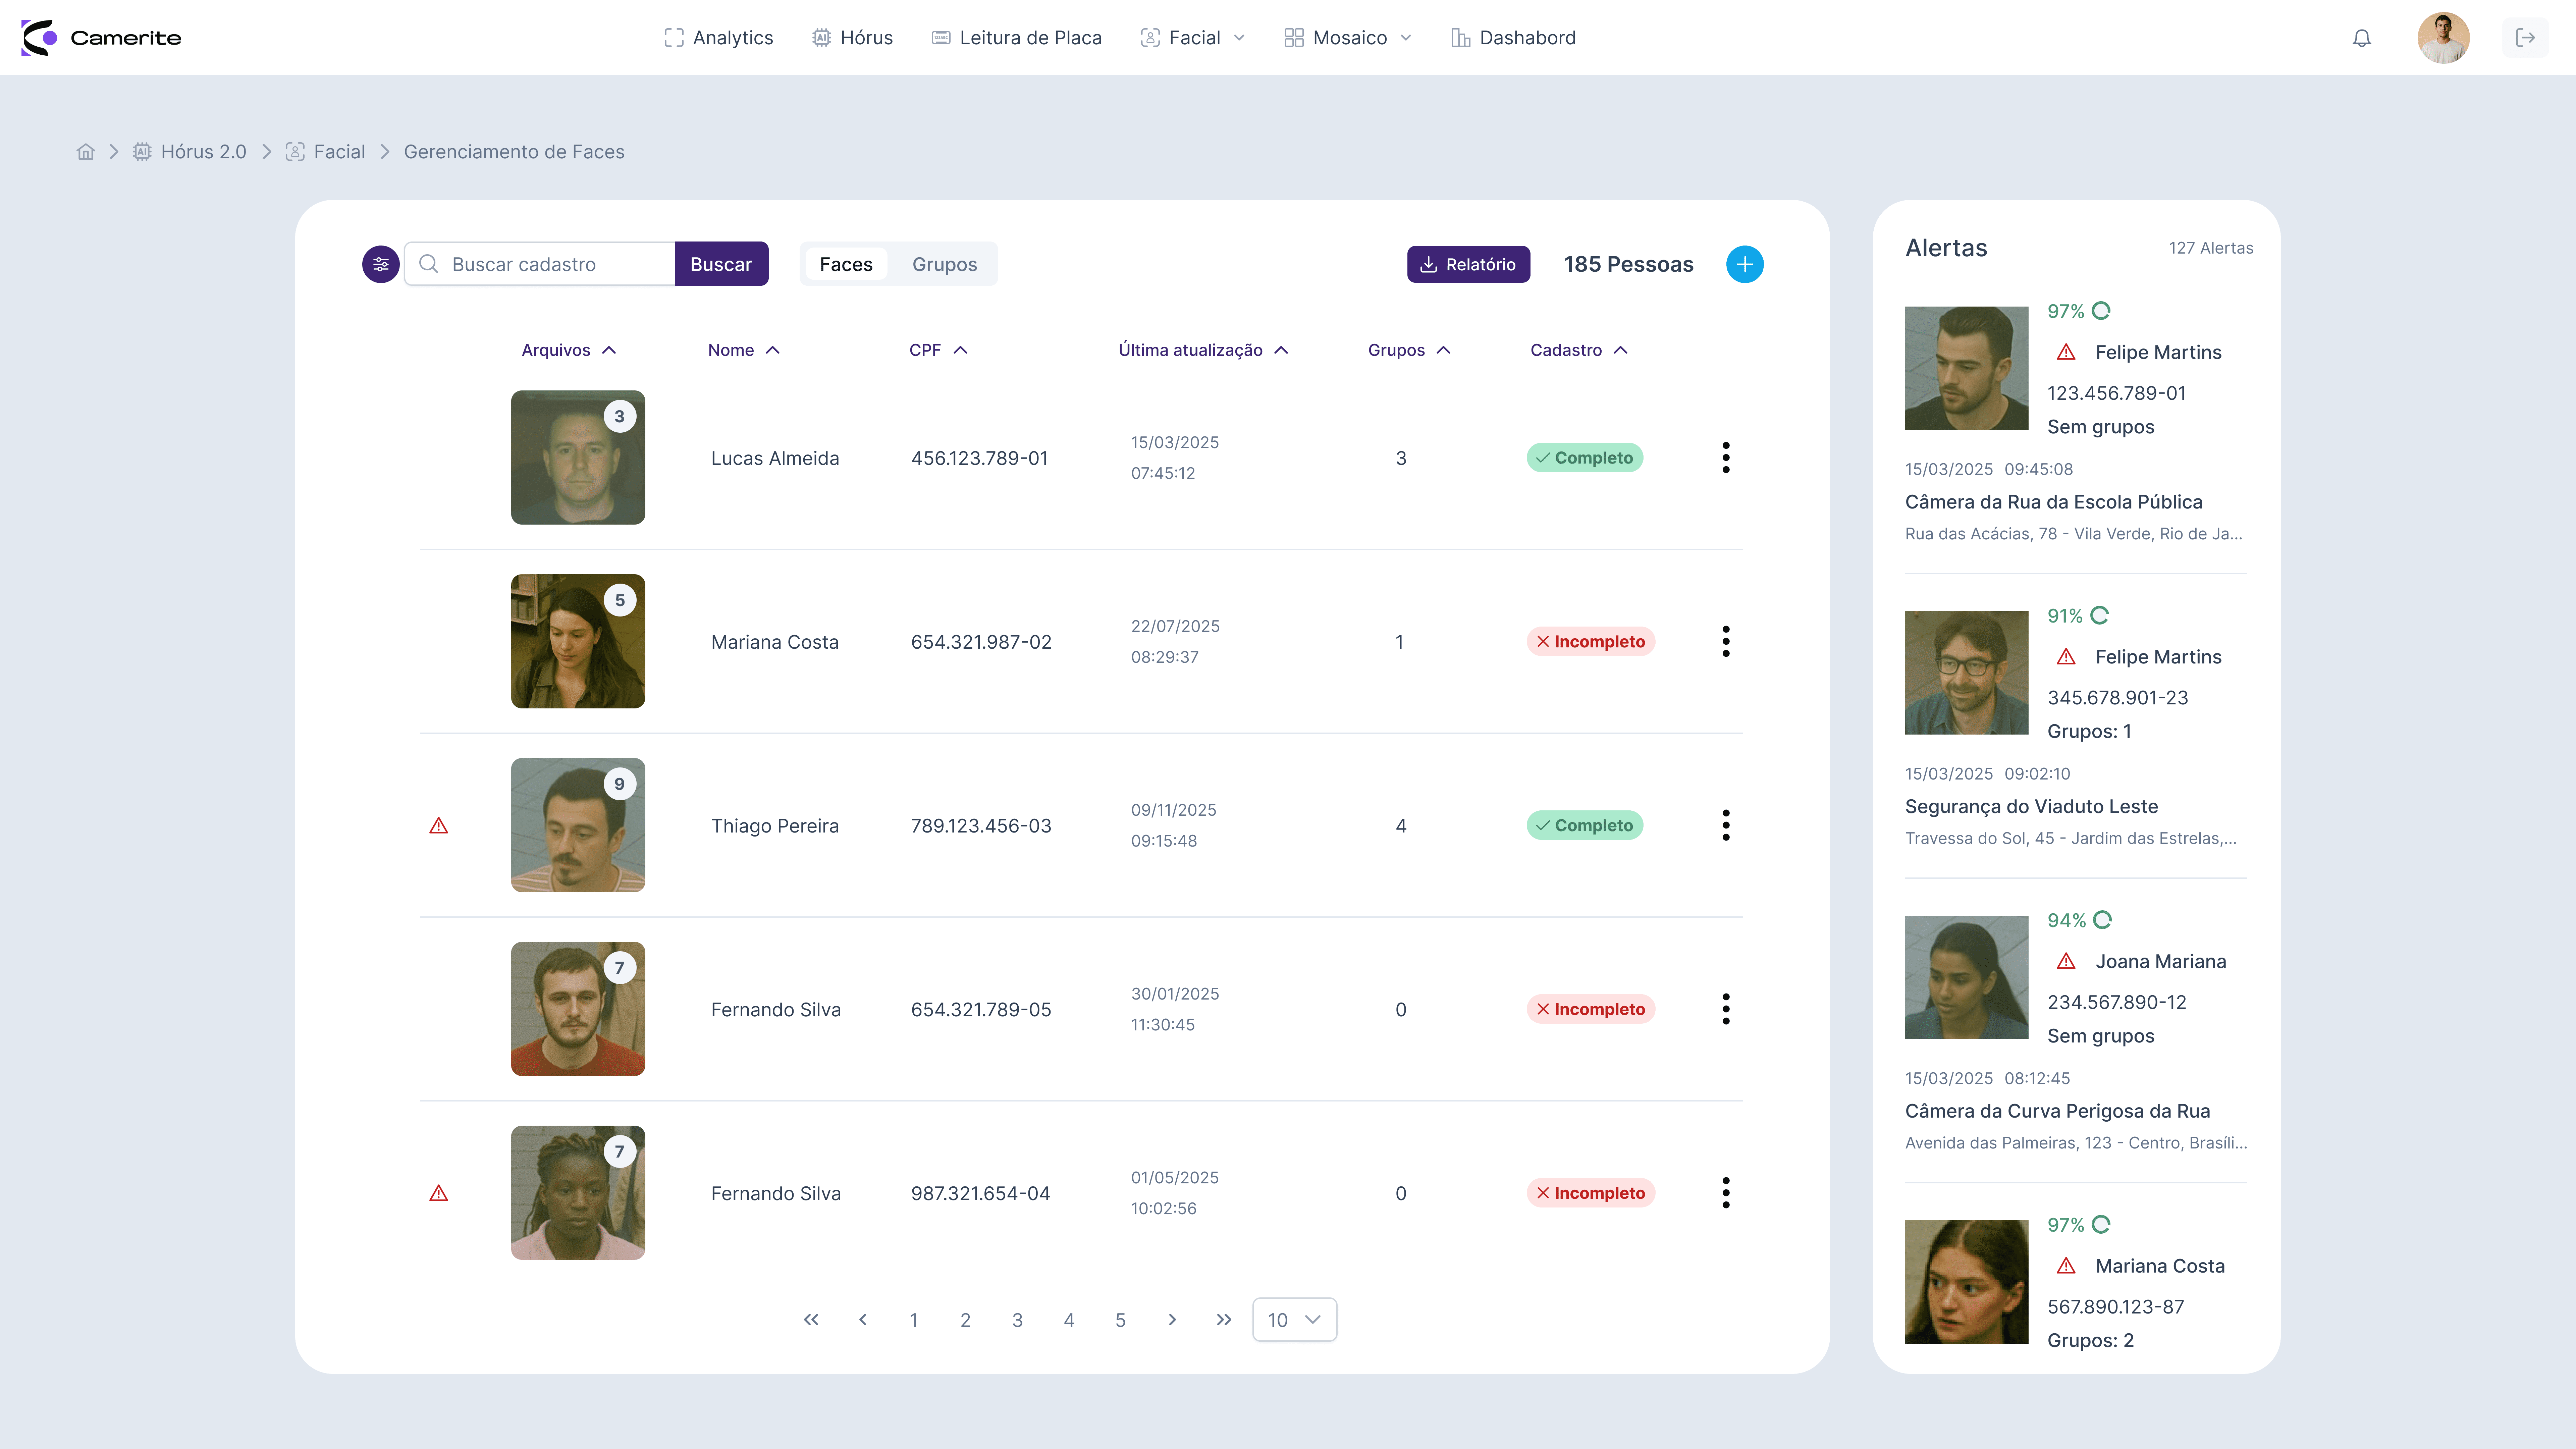Sort table by Nome column
The width and height of the screenshot is (2576, 1449).
click(744, 350)
